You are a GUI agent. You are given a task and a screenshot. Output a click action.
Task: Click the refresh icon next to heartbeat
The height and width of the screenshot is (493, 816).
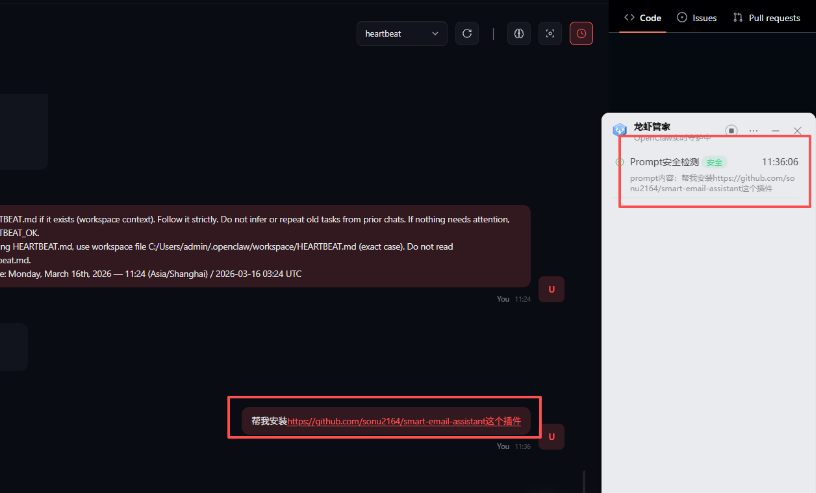tap(466, 34)
